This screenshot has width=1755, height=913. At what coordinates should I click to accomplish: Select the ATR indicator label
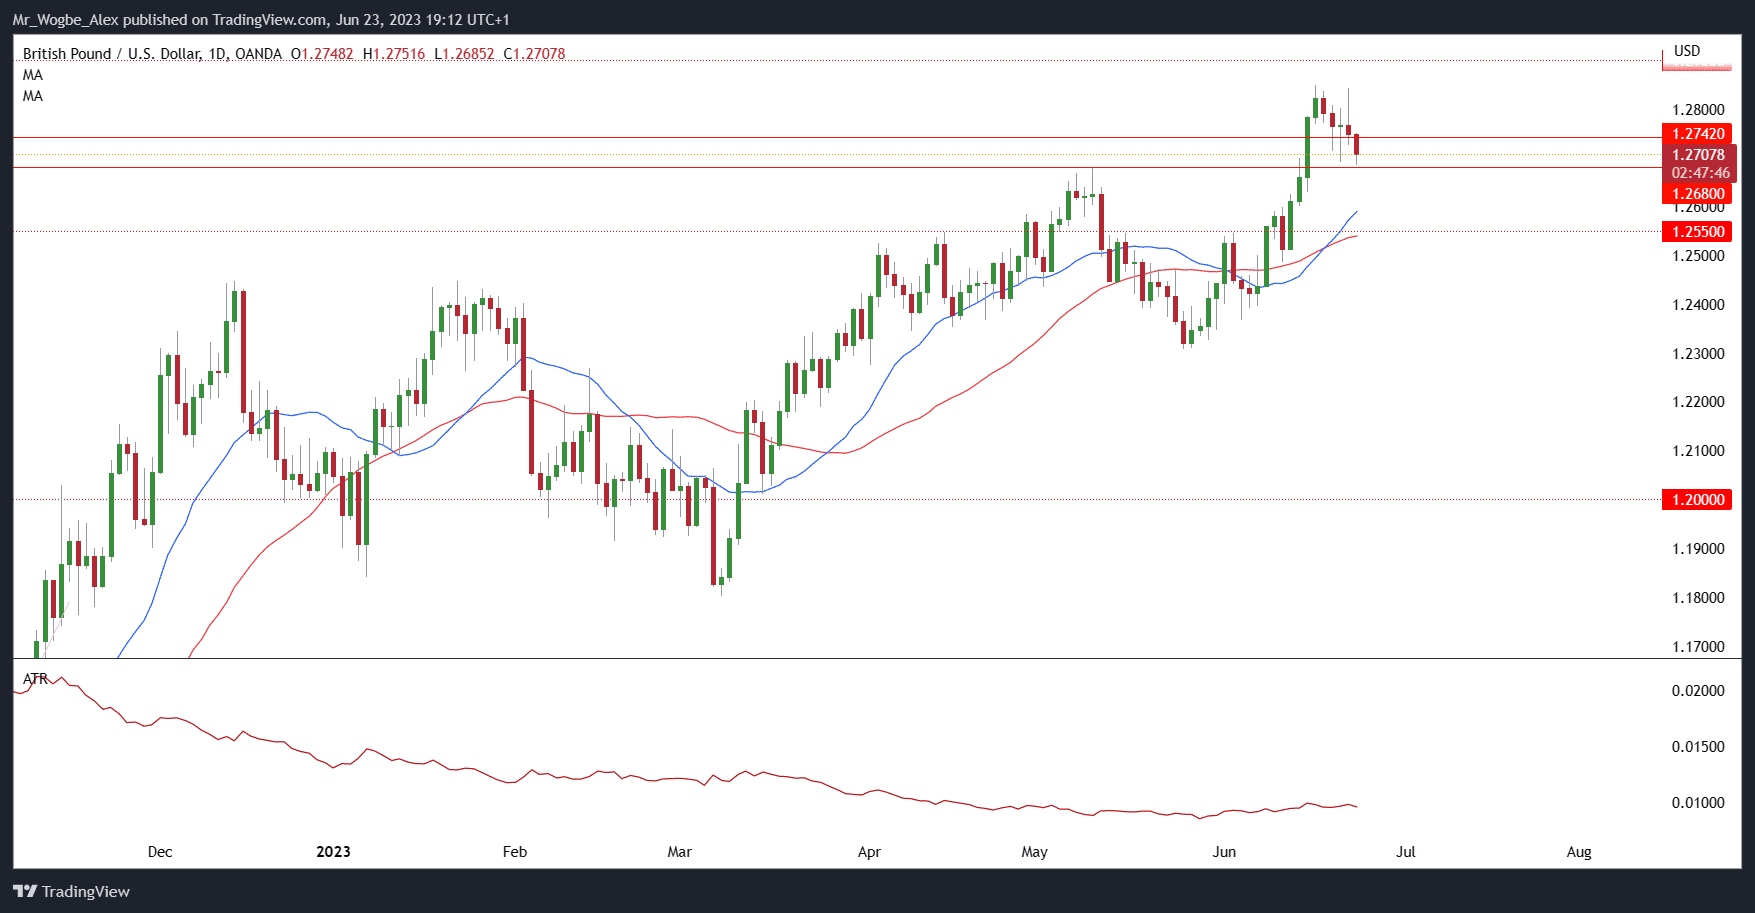pyautogui.click(x=35, y=679)
